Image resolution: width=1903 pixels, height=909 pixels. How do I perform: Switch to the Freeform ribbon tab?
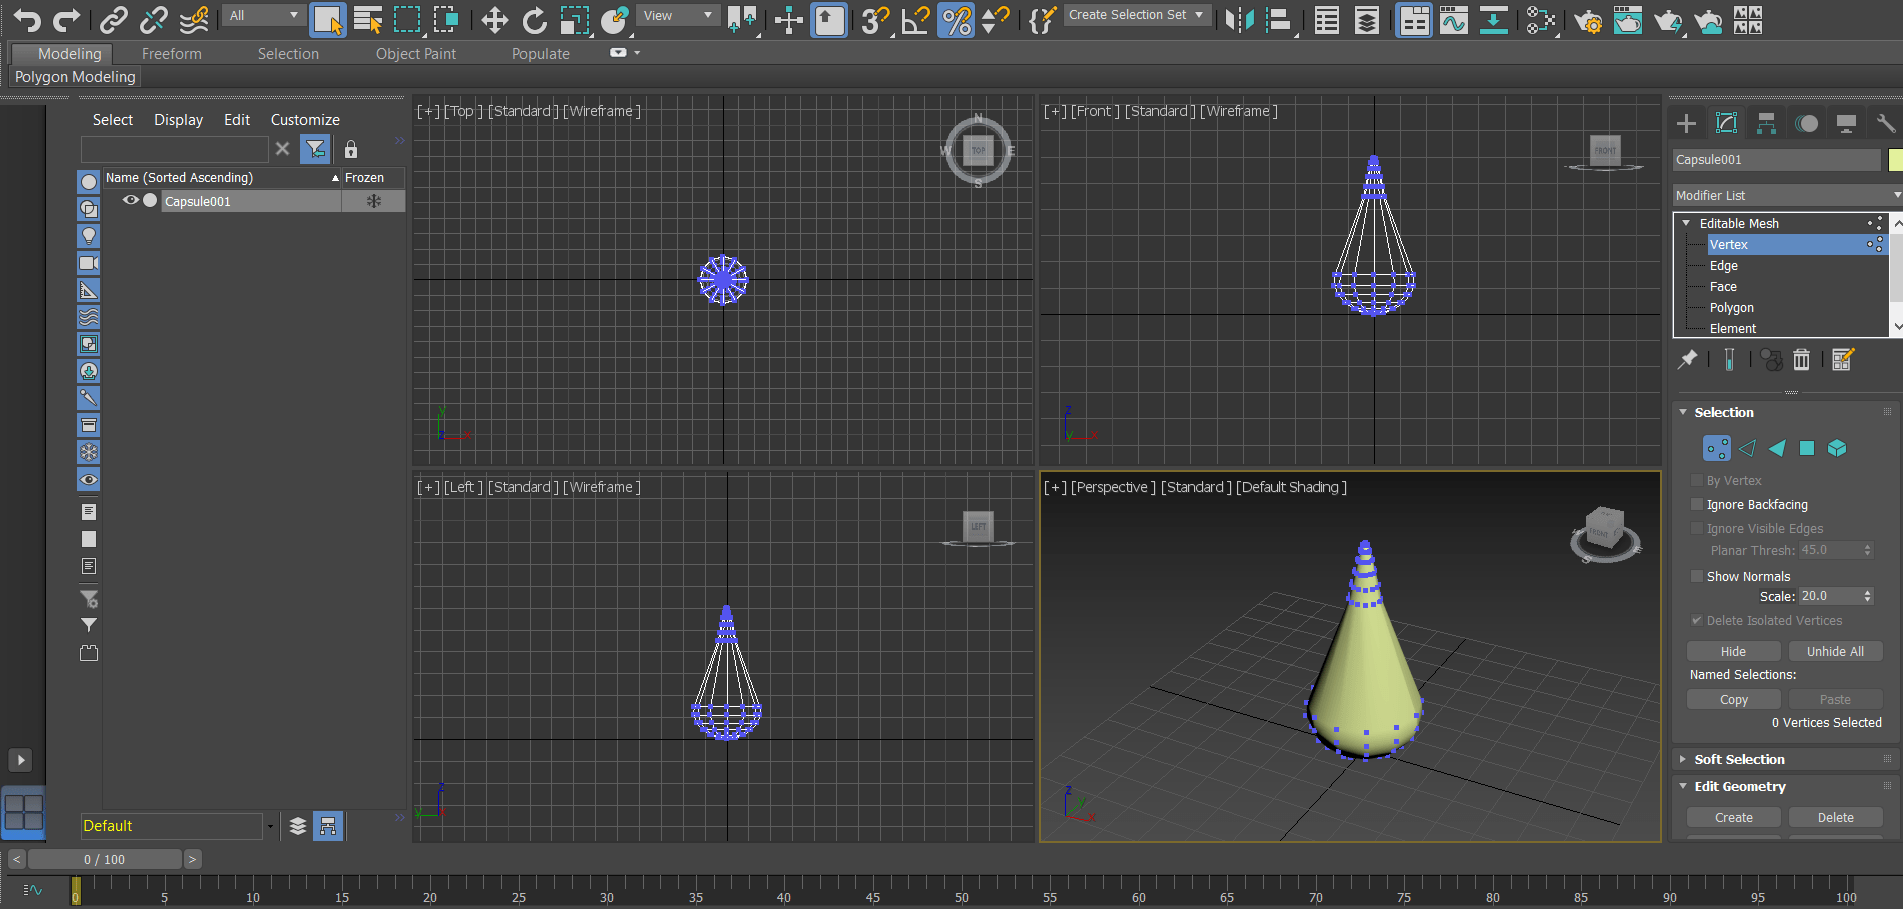(x=171, y=54)
